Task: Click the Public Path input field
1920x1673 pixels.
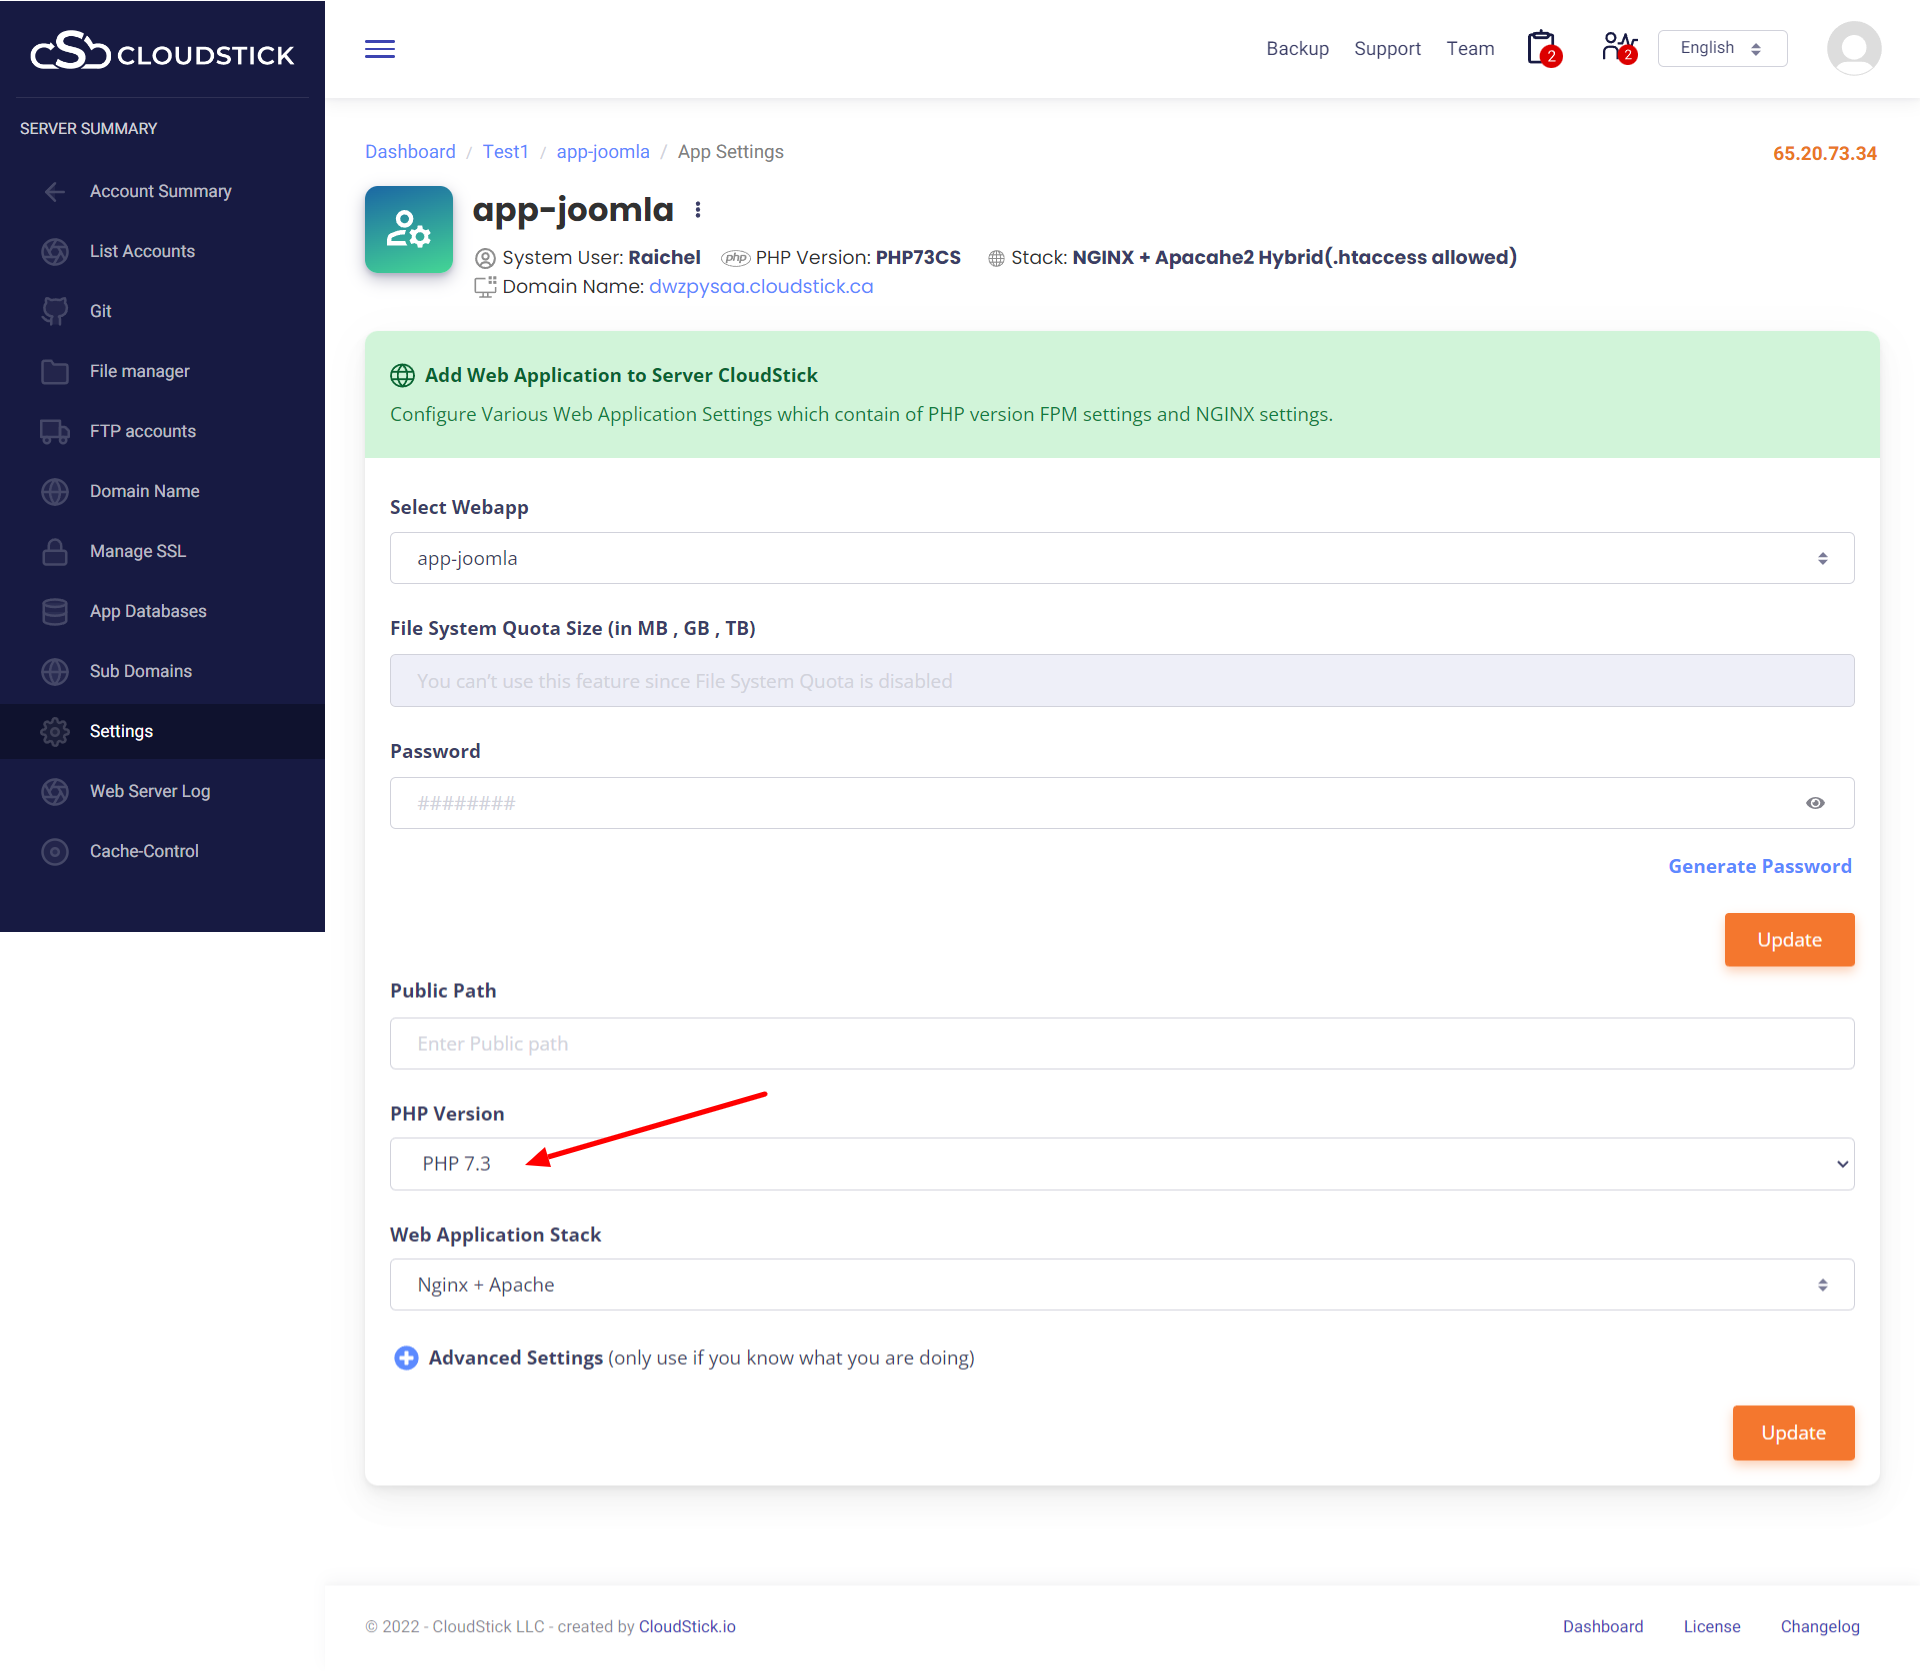Action: pos(1121,1044)
